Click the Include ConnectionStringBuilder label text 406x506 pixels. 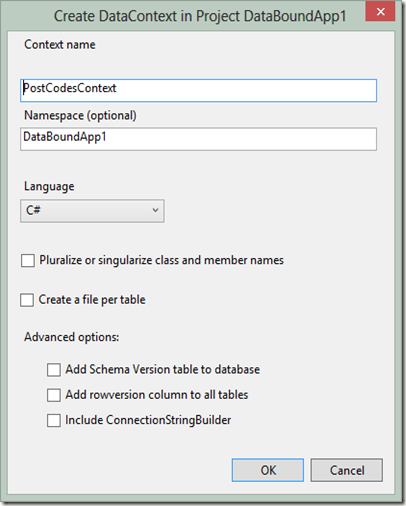(148, 420)
